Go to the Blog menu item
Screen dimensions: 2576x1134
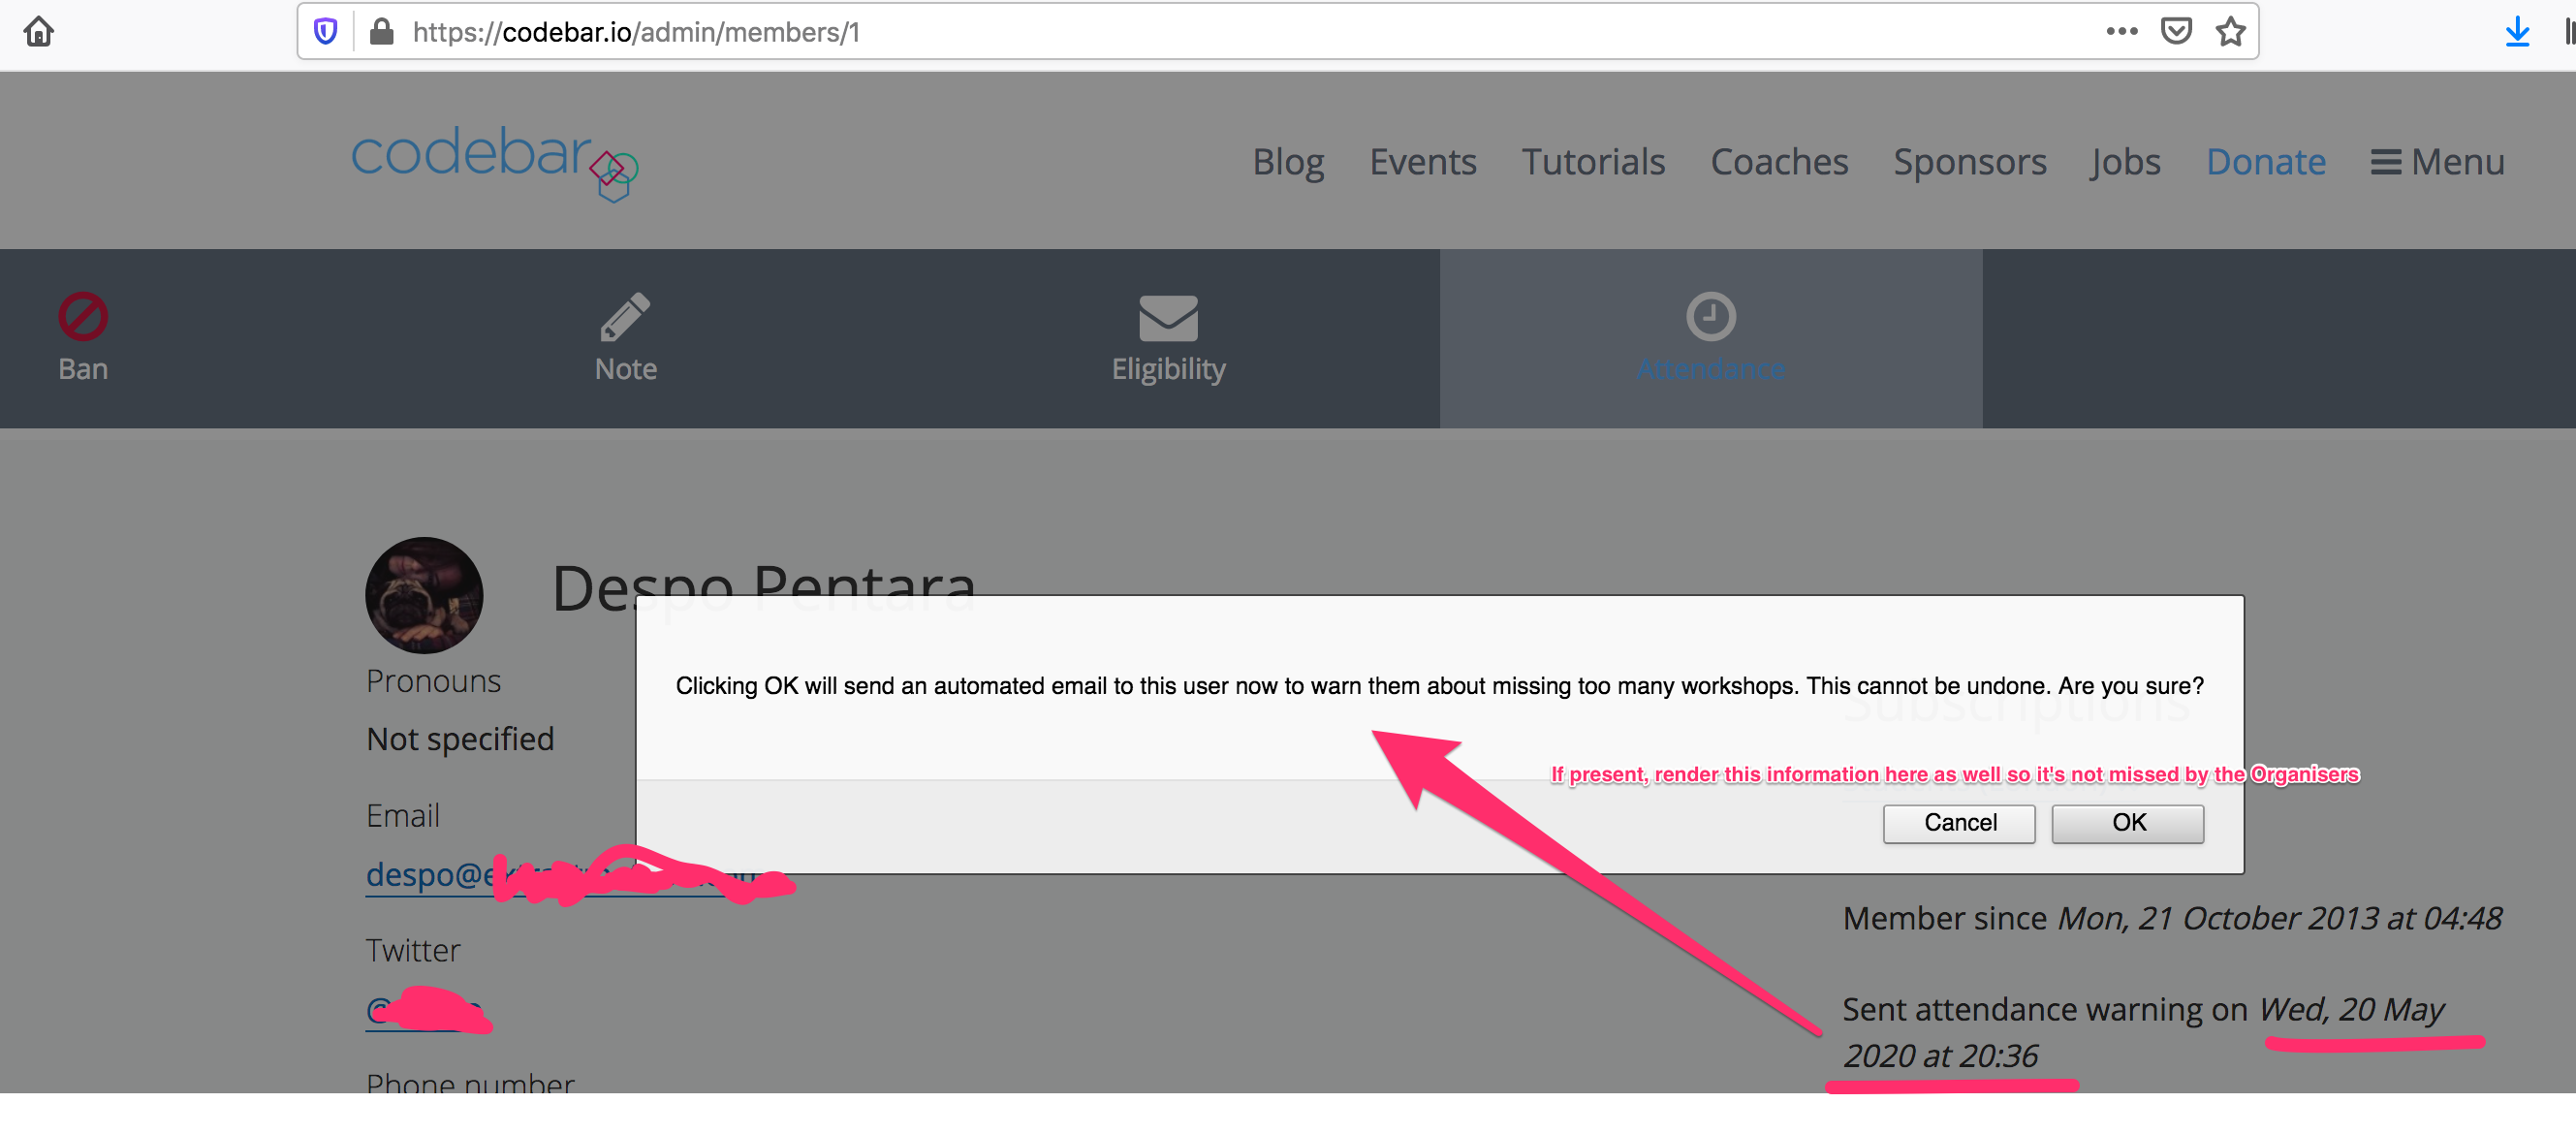coord(1288,162)
